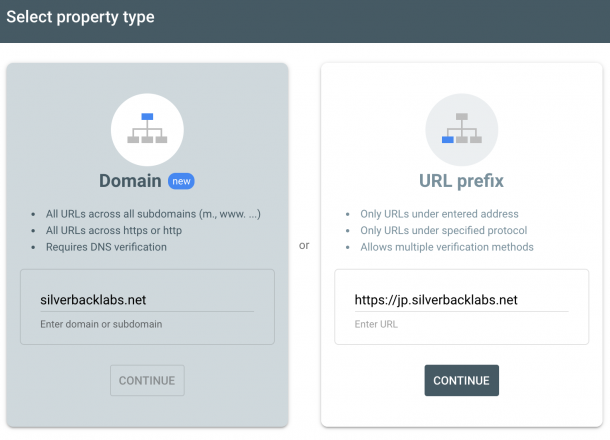Click 'All URLs across https or http' bullet

(x=114, y=230)
